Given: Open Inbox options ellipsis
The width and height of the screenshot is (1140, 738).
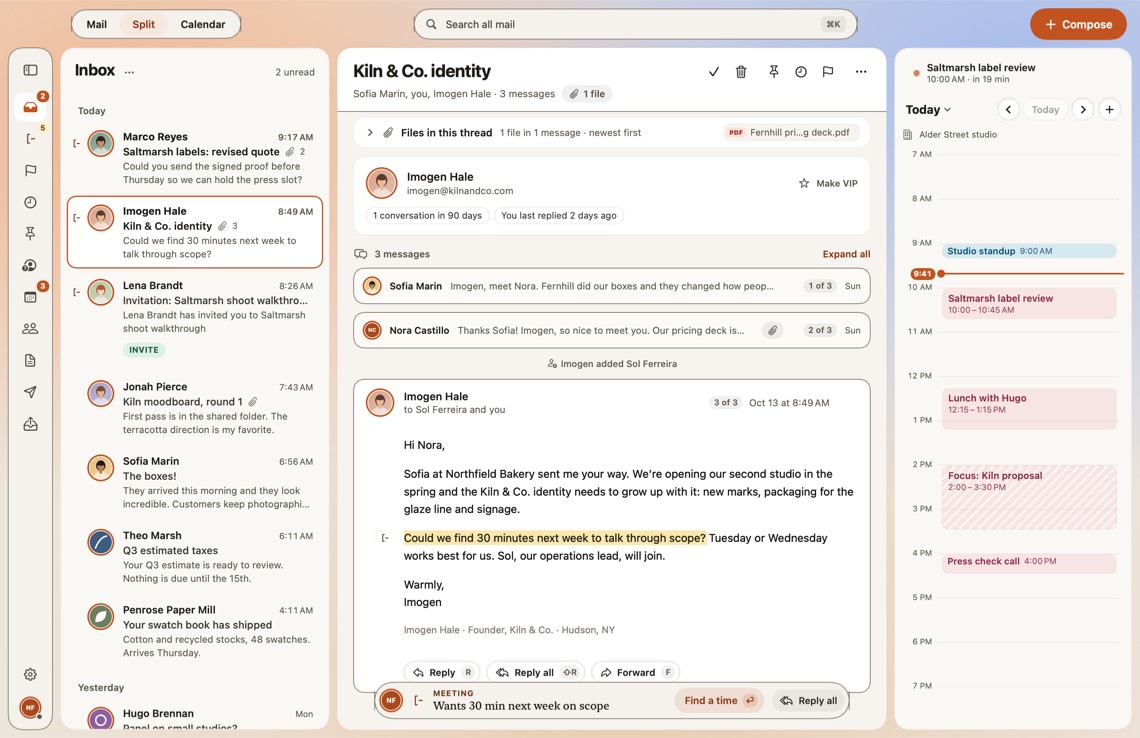Looking at the screenshot, I should point(129,72).
